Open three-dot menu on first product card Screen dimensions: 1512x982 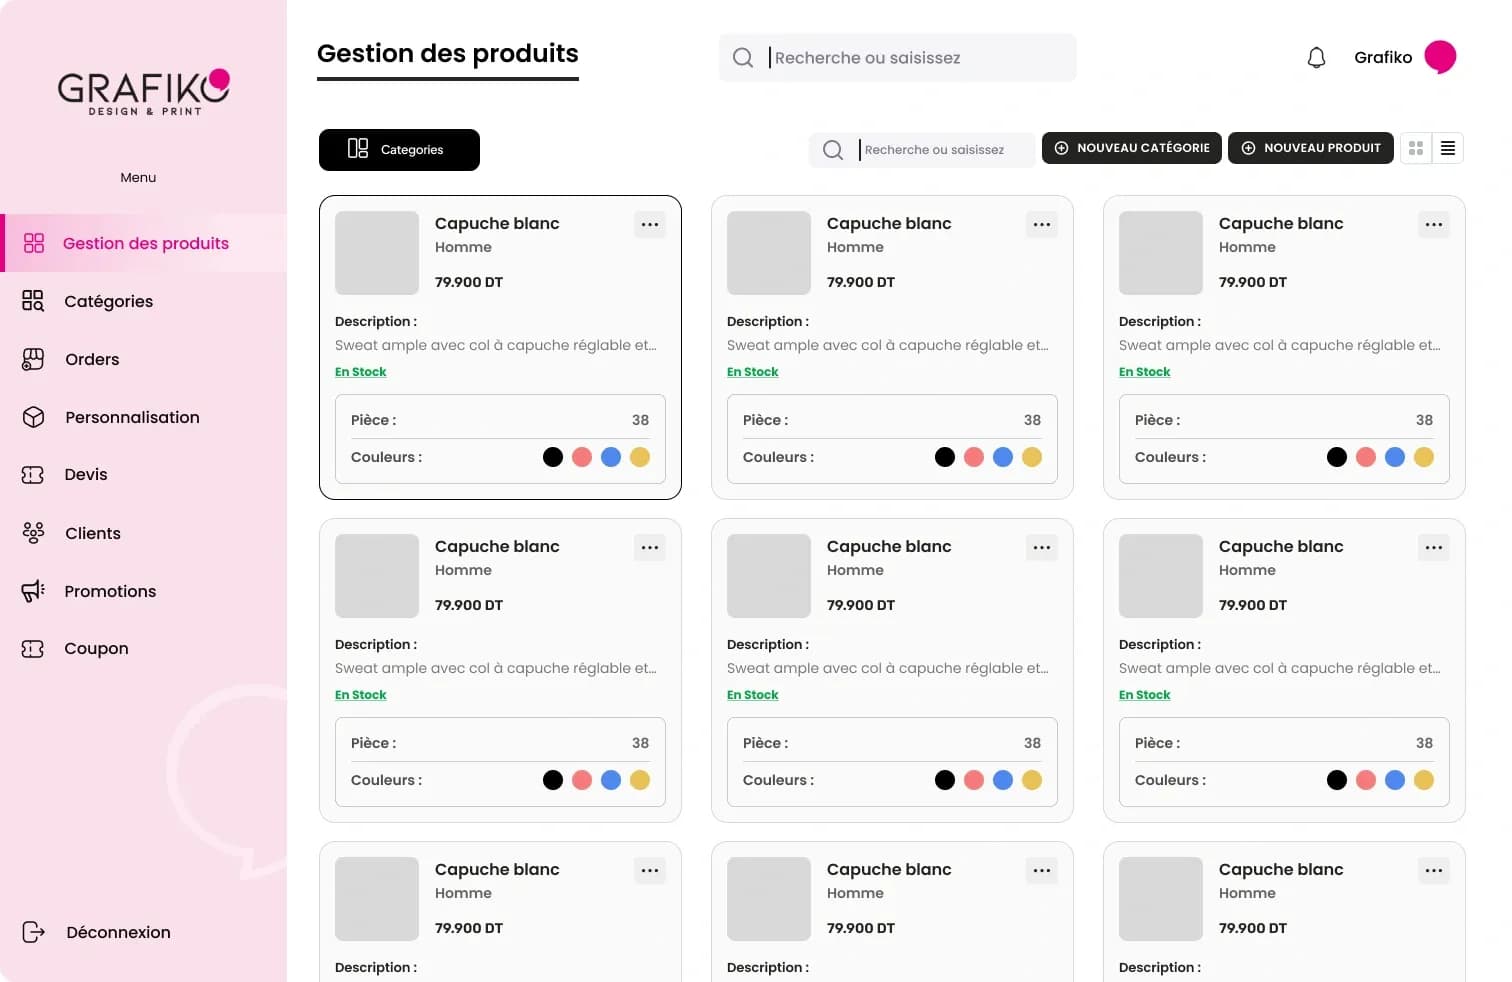click(x=650, y=225)
